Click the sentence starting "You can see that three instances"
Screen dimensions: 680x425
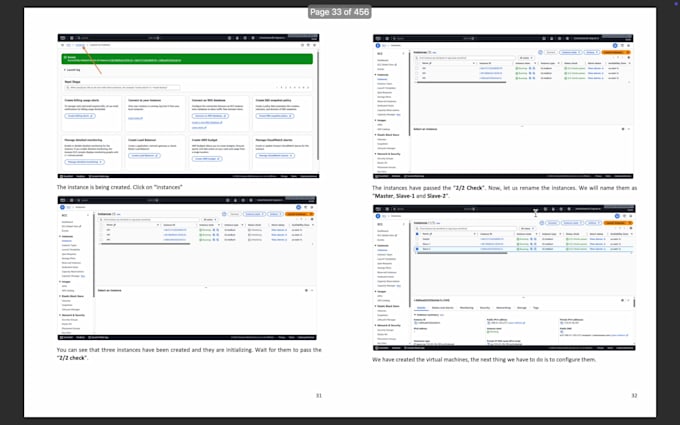pos(189,353)
